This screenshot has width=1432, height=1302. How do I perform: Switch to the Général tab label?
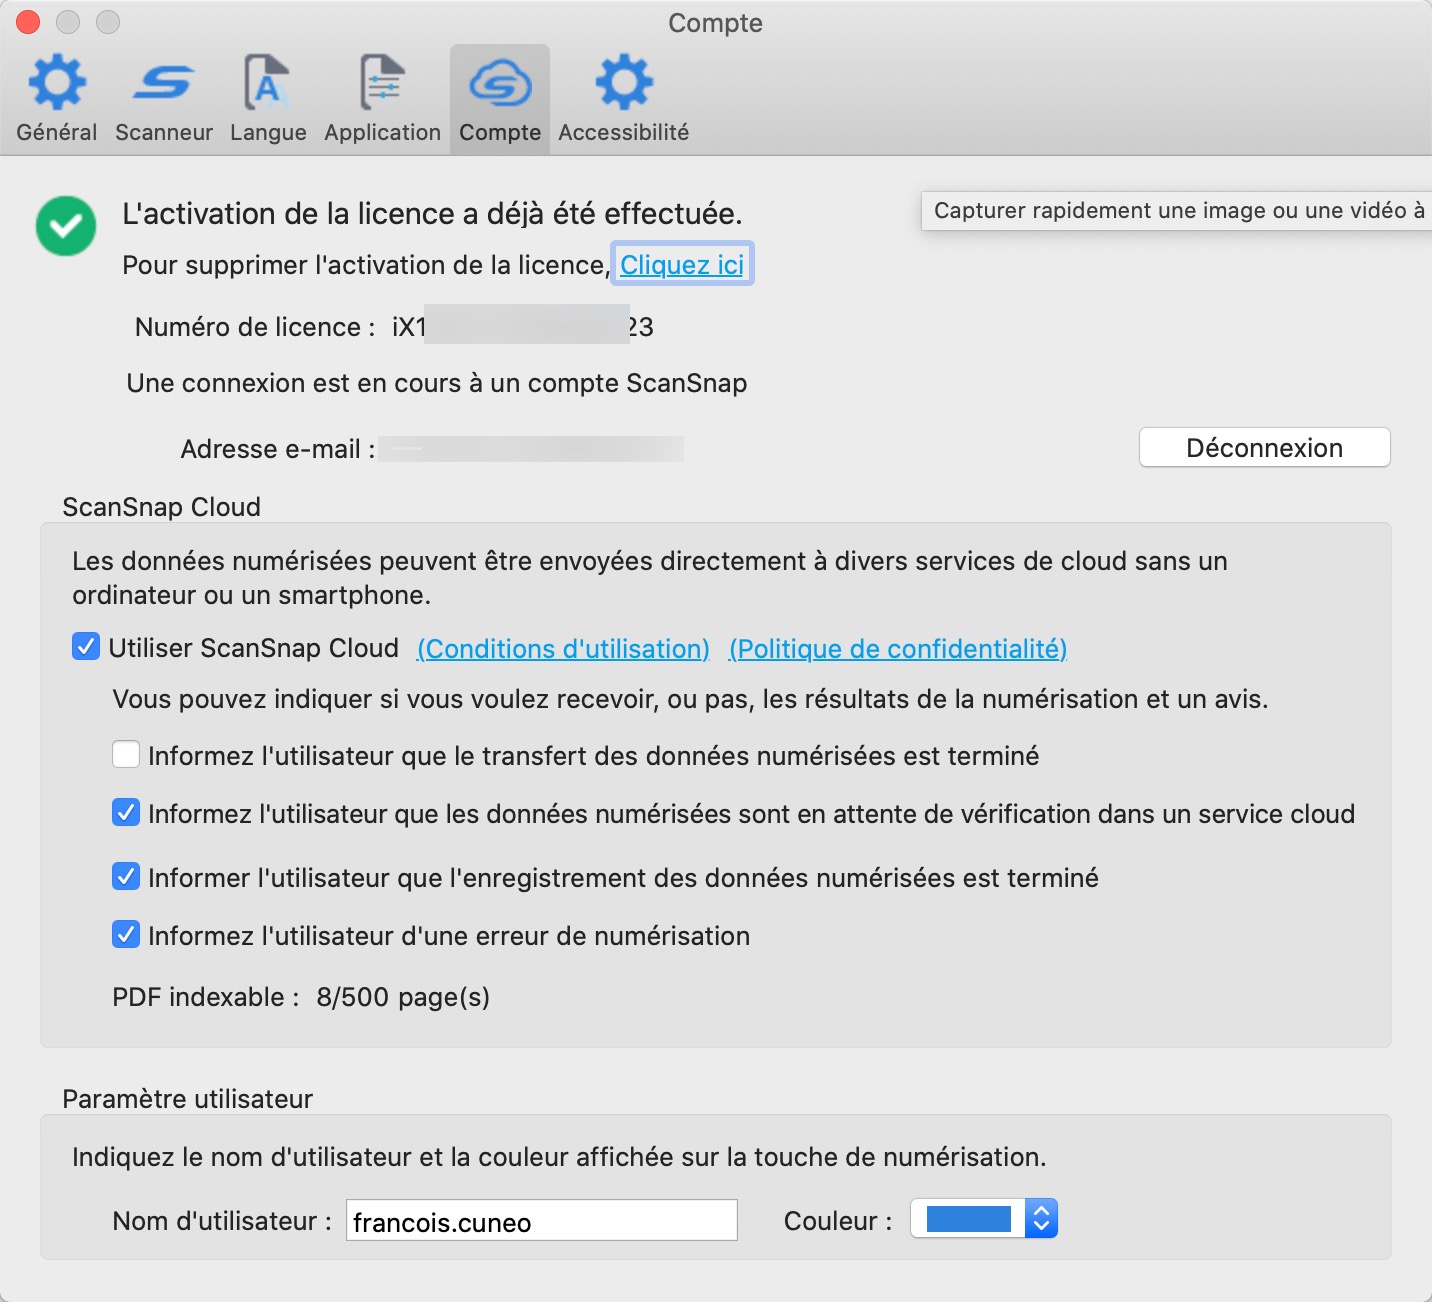pyautogui.click(x=57, y=132)
